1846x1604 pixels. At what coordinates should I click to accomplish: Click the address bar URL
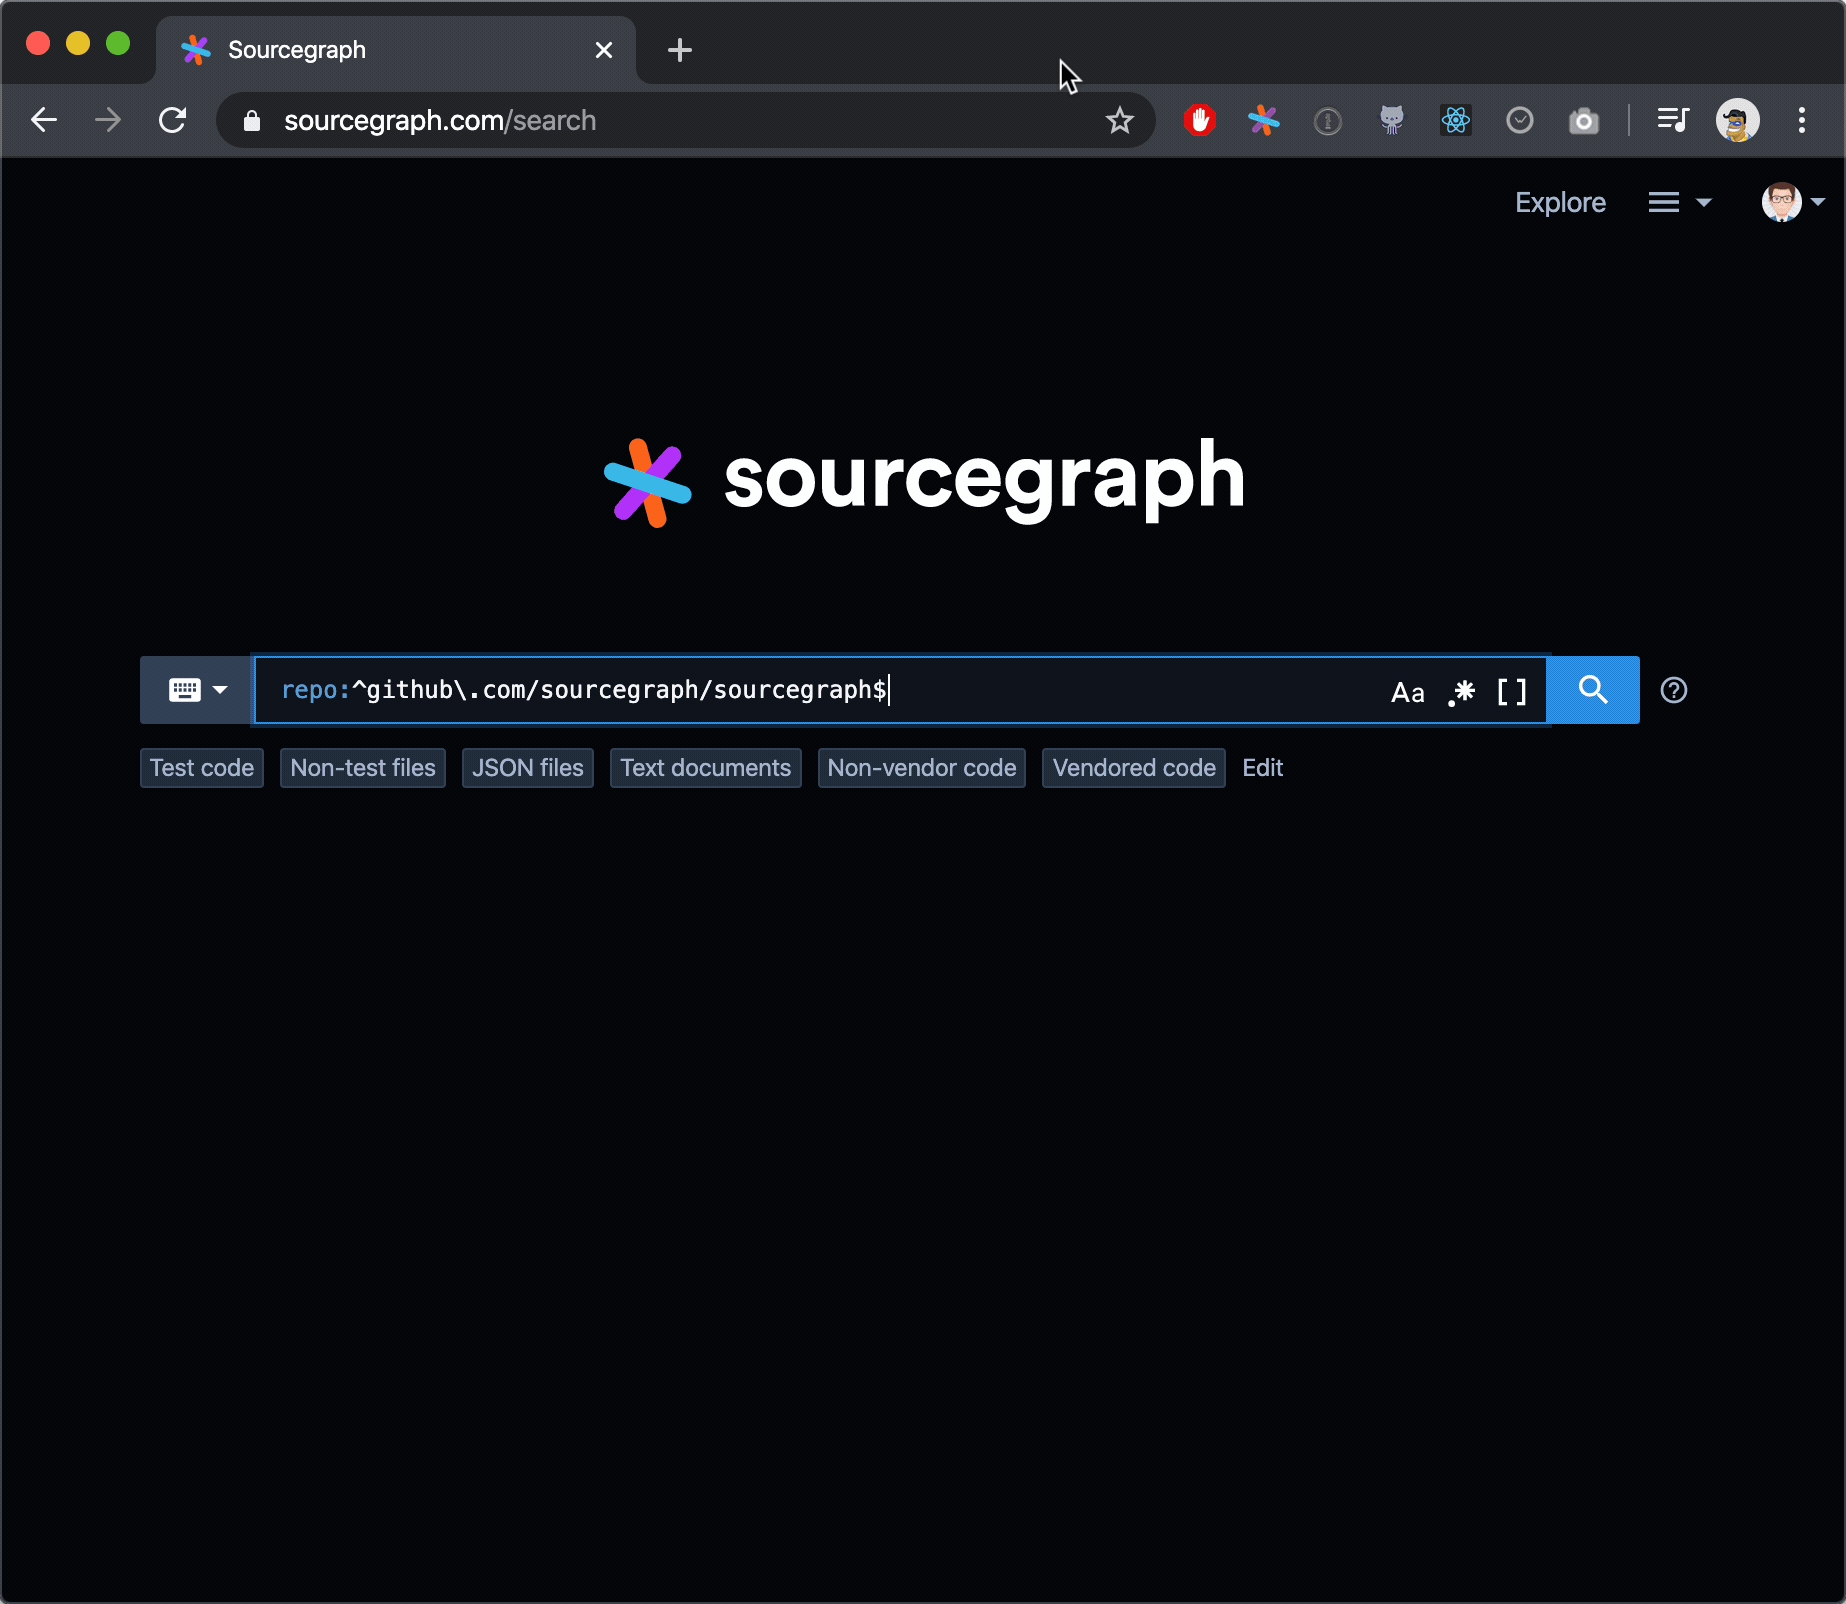[440, 121]
